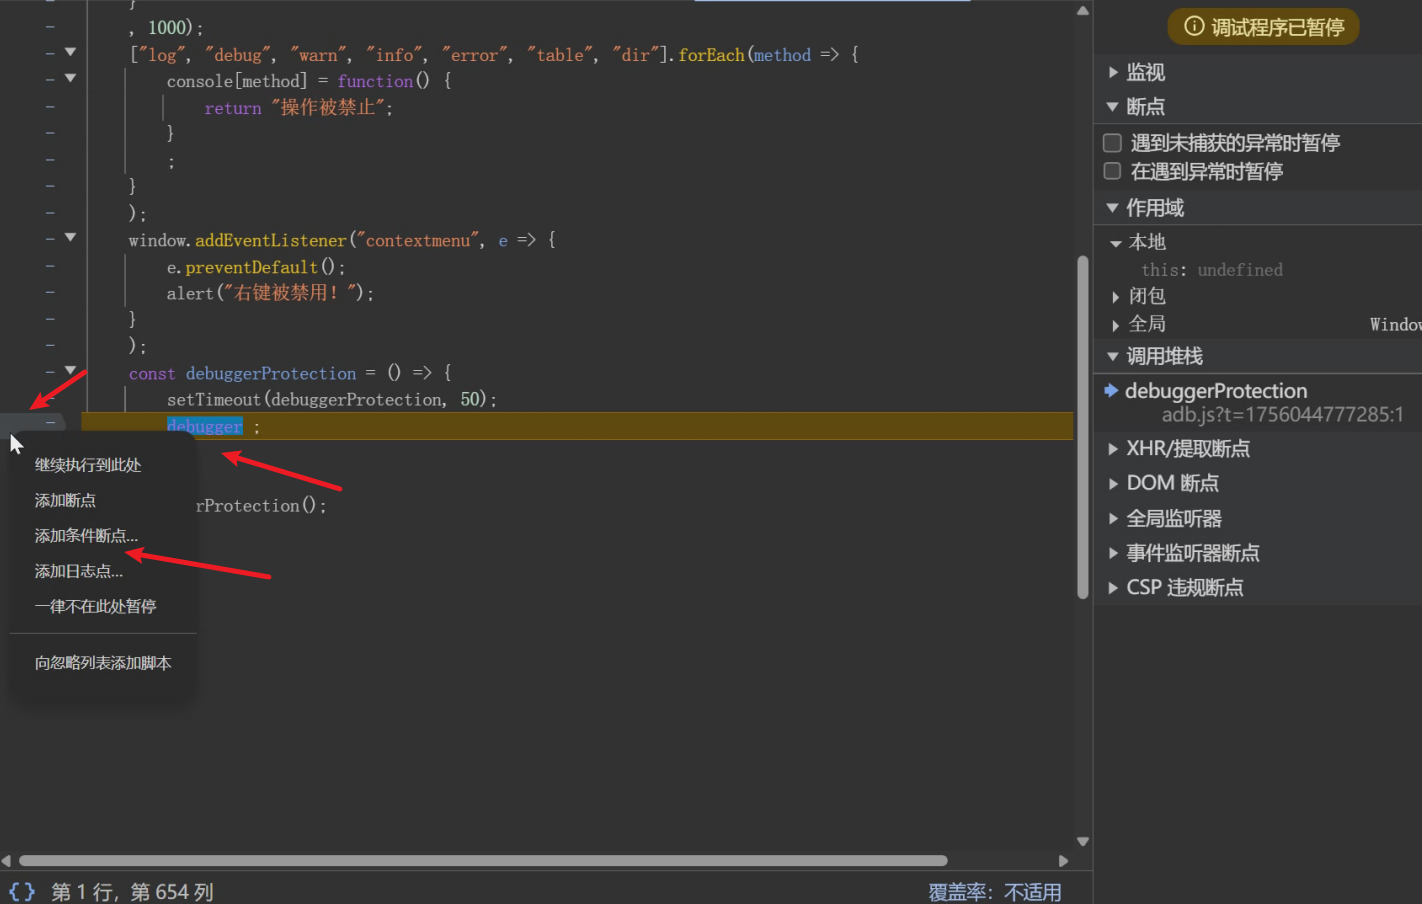Collapse the forEach code fold arrow
The width and height of the screenshot is (1422, 904).
[70, 52]
